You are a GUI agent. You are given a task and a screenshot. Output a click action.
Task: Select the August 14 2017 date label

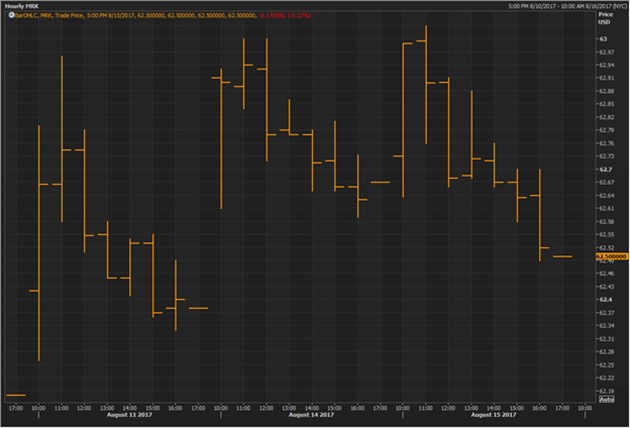pyautogui.click(x=311, y=416)
